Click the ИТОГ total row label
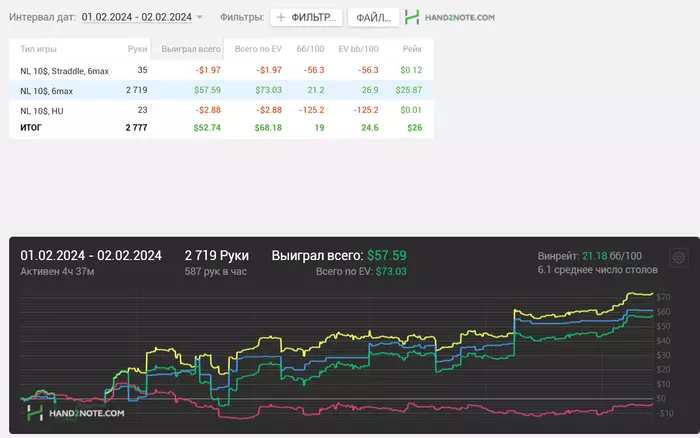Screen dimensions: 700x438 click(x=31, y=128)
